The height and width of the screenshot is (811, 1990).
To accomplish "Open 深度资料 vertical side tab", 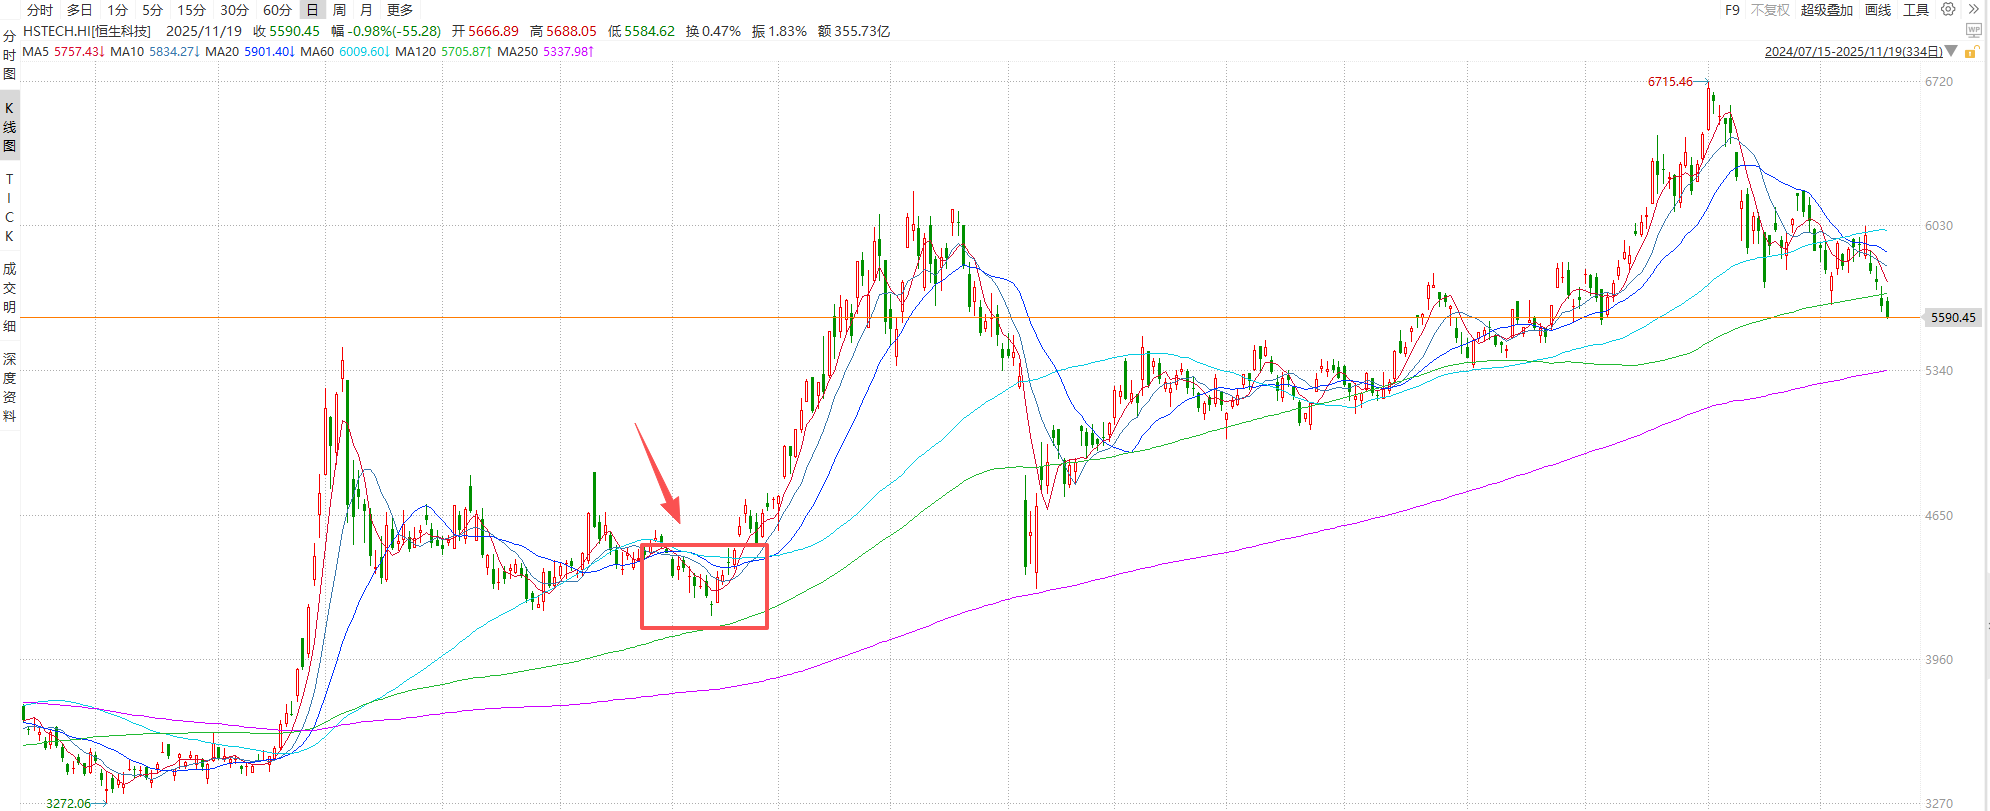I will pos(9,387).
